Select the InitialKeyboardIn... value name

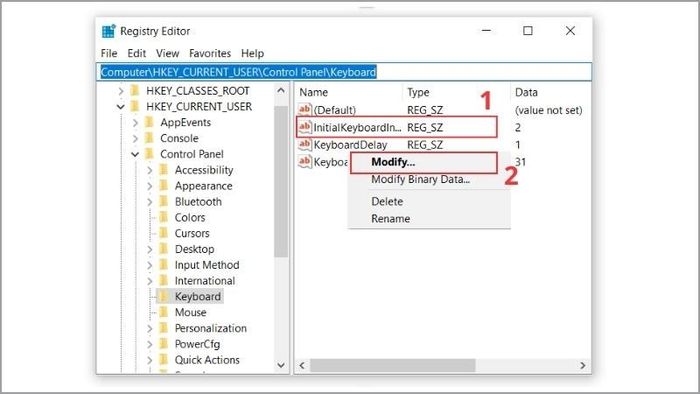[357, 128]
